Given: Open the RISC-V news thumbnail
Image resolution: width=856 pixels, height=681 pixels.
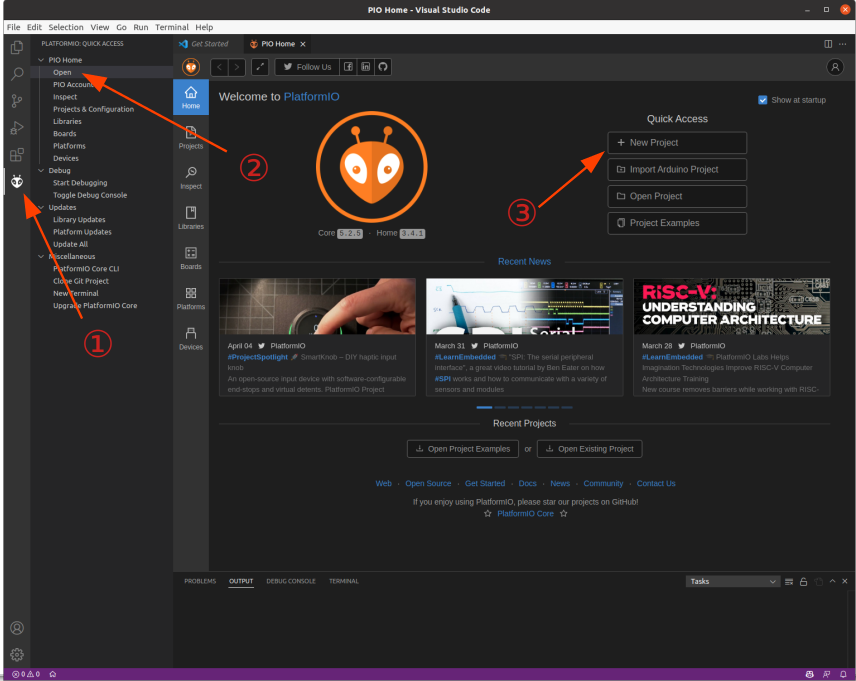Looking at the screenshot, I should pos(732,306).
